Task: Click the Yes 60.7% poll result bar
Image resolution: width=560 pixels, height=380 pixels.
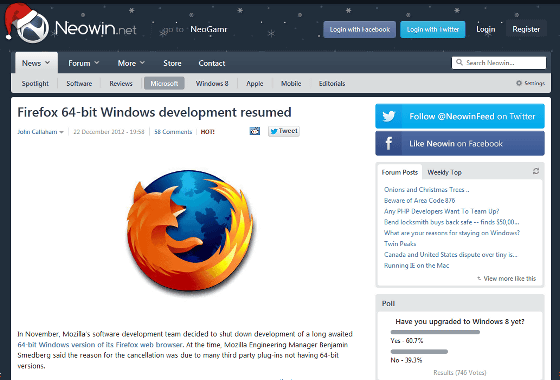Action: tap(435, 332)
